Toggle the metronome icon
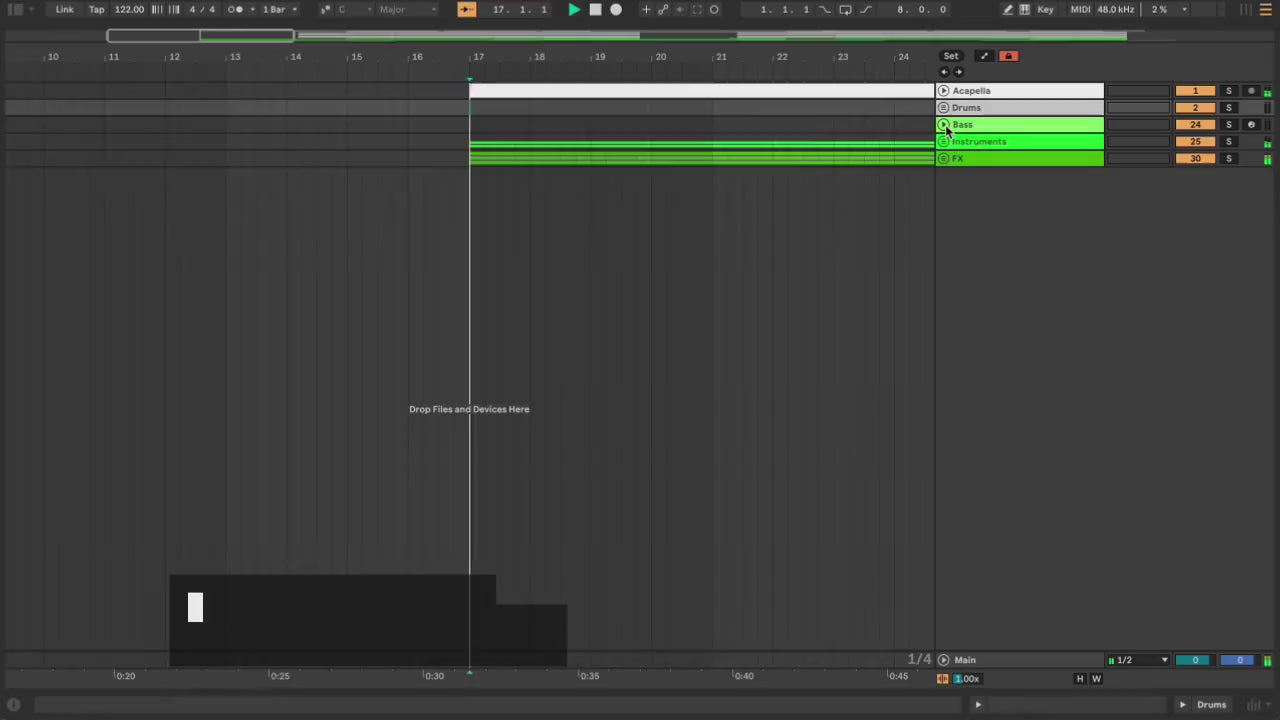The height and width of the screenshot is (720, 1280). click(235, 10)
